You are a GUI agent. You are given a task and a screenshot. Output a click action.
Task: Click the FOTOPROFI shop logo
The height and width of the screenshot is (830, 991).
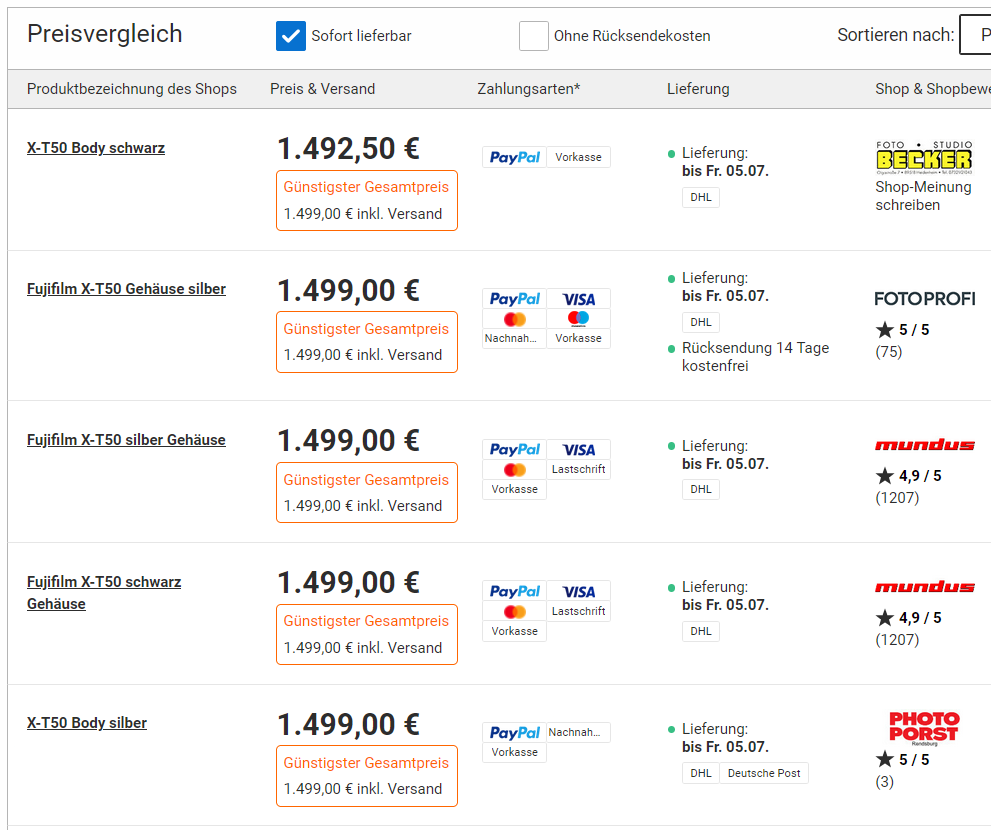point(924,299)
